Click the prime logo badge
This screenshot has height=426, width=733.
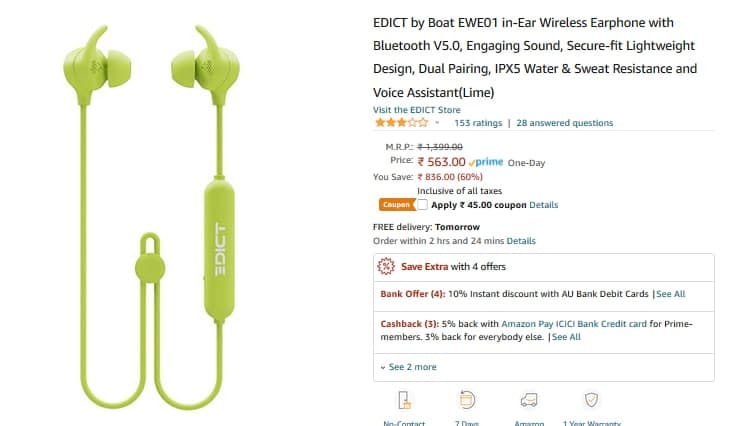tap(486, 162)
